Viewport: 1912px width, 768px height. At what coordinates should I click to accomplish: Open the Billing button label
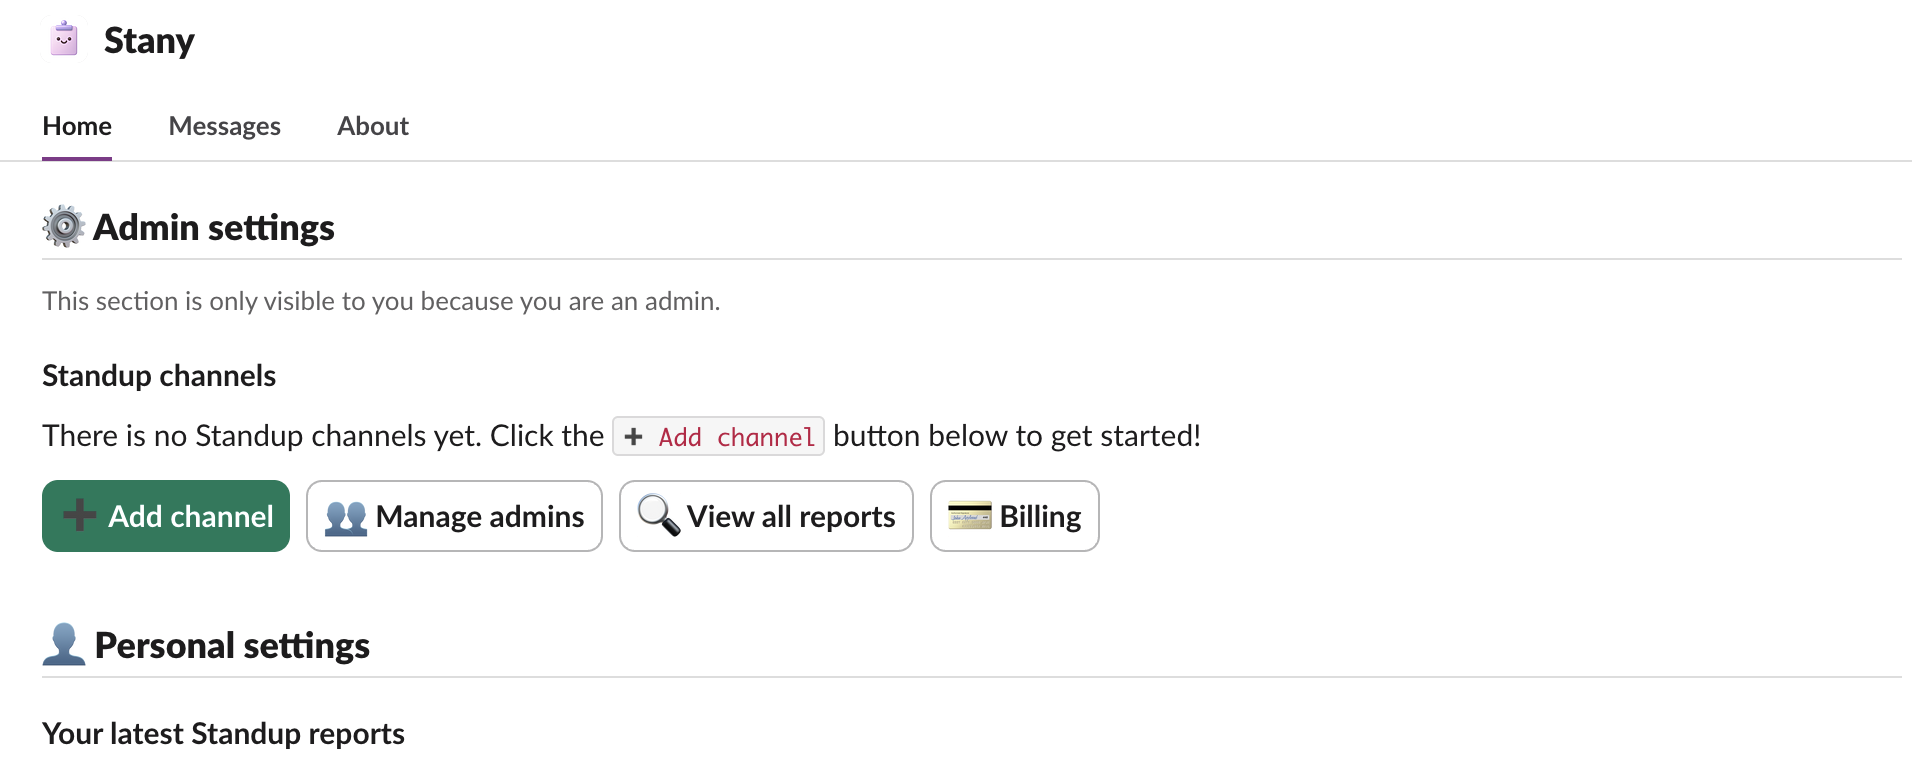[x=1040, y=516]
